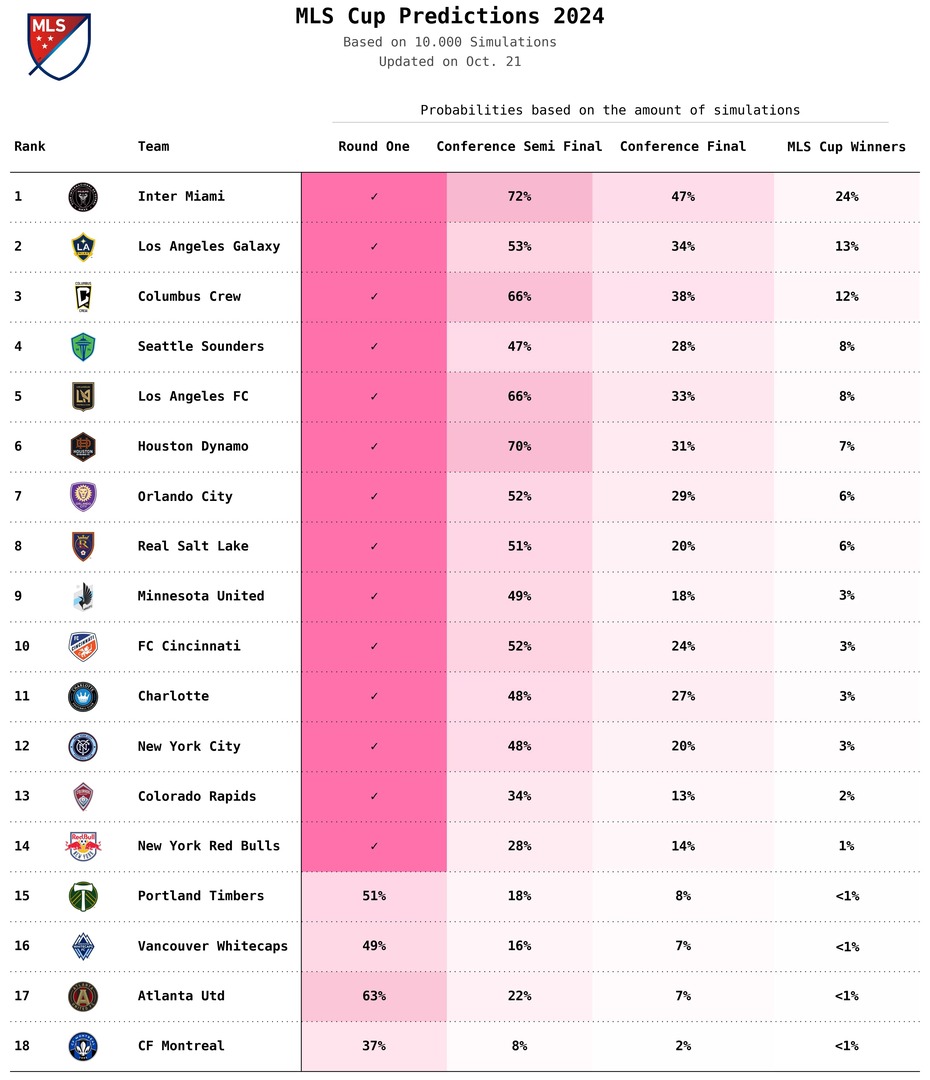This screenshot has width=930, height=1080.
Task: Select the Seattle Sounders crest
Action: click(x=83, y=347)
